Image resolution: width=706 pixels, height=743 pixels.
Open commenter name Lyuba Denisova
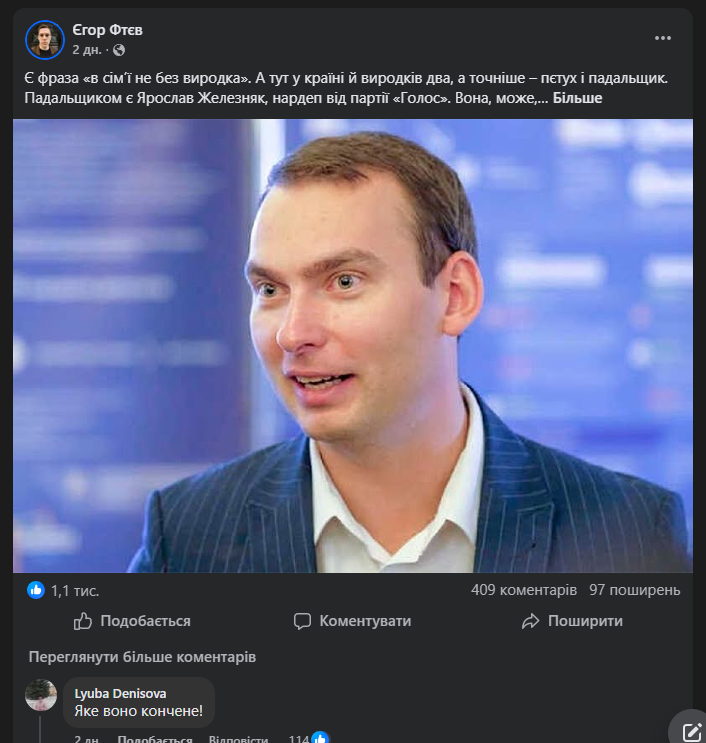click(x=120, y=693)
